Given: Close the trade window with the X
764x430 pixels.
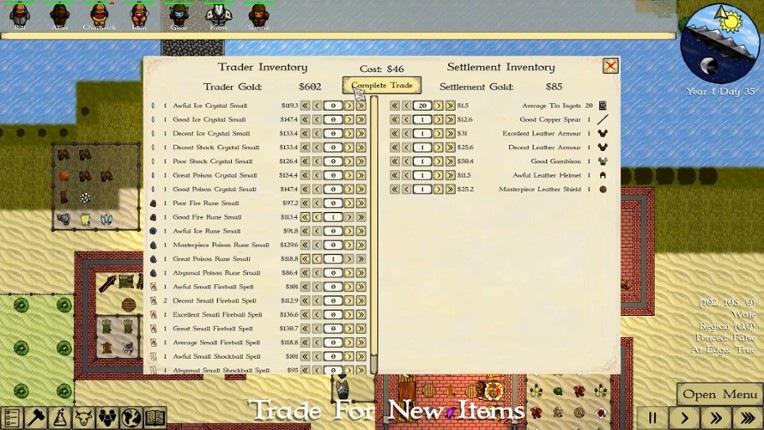Looking at the screenshot, I should [610, 66].
